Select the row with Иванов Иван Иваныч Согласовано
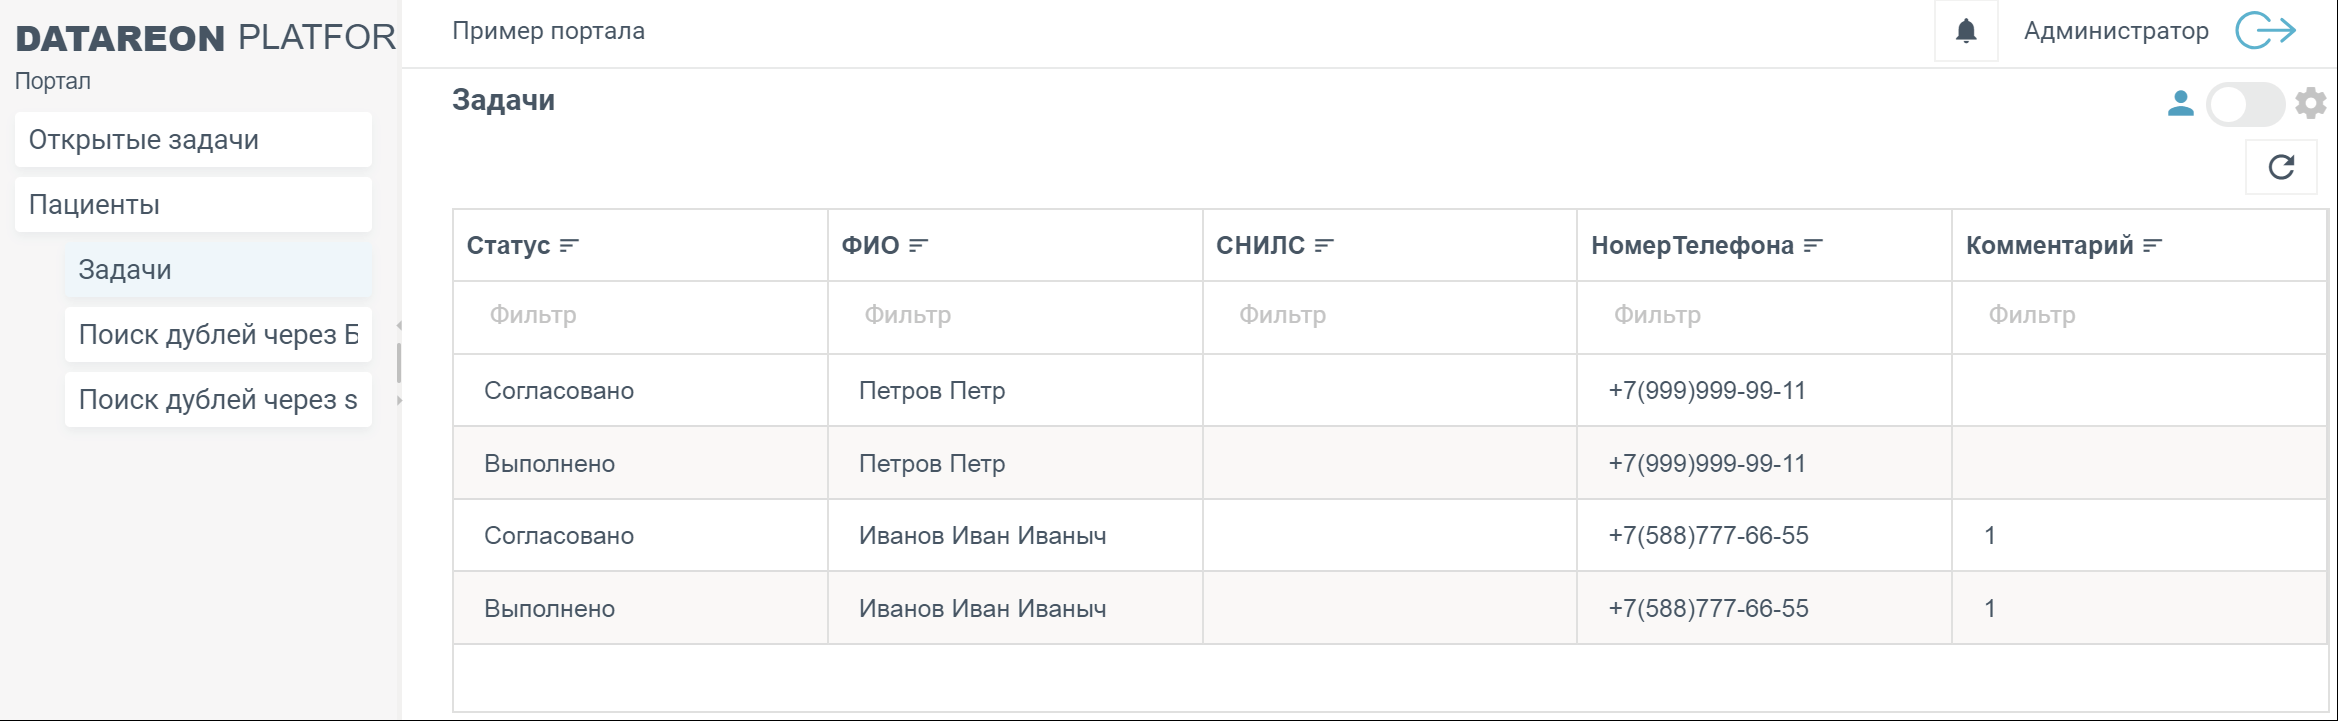Viewport: 2338px width, 721px height. pyautogui.click(x=1000, y=535)
